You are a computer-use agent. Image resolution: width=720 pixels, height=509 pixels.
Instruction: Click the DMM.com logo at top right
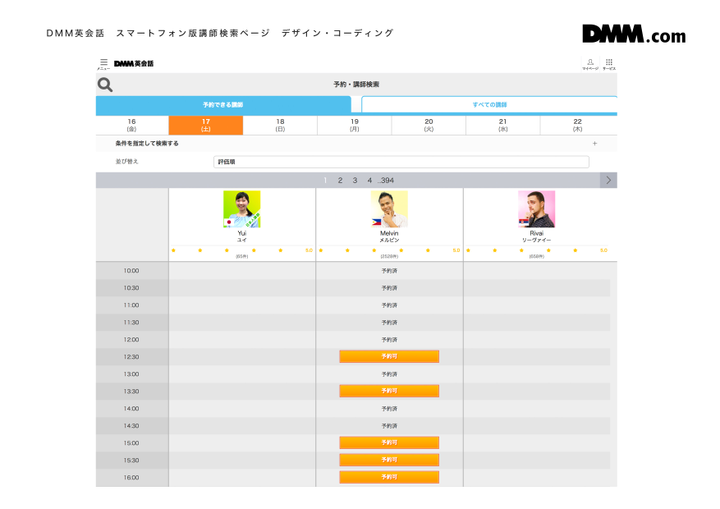634,34
